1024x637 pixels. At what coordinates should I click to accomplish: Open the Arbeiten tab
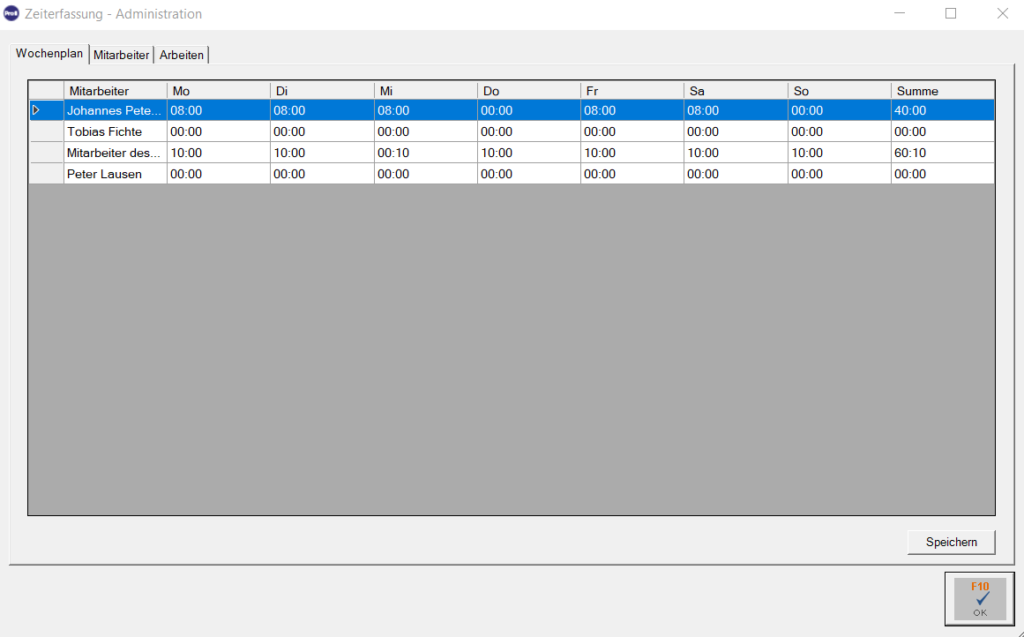click(x=182, y=55)
